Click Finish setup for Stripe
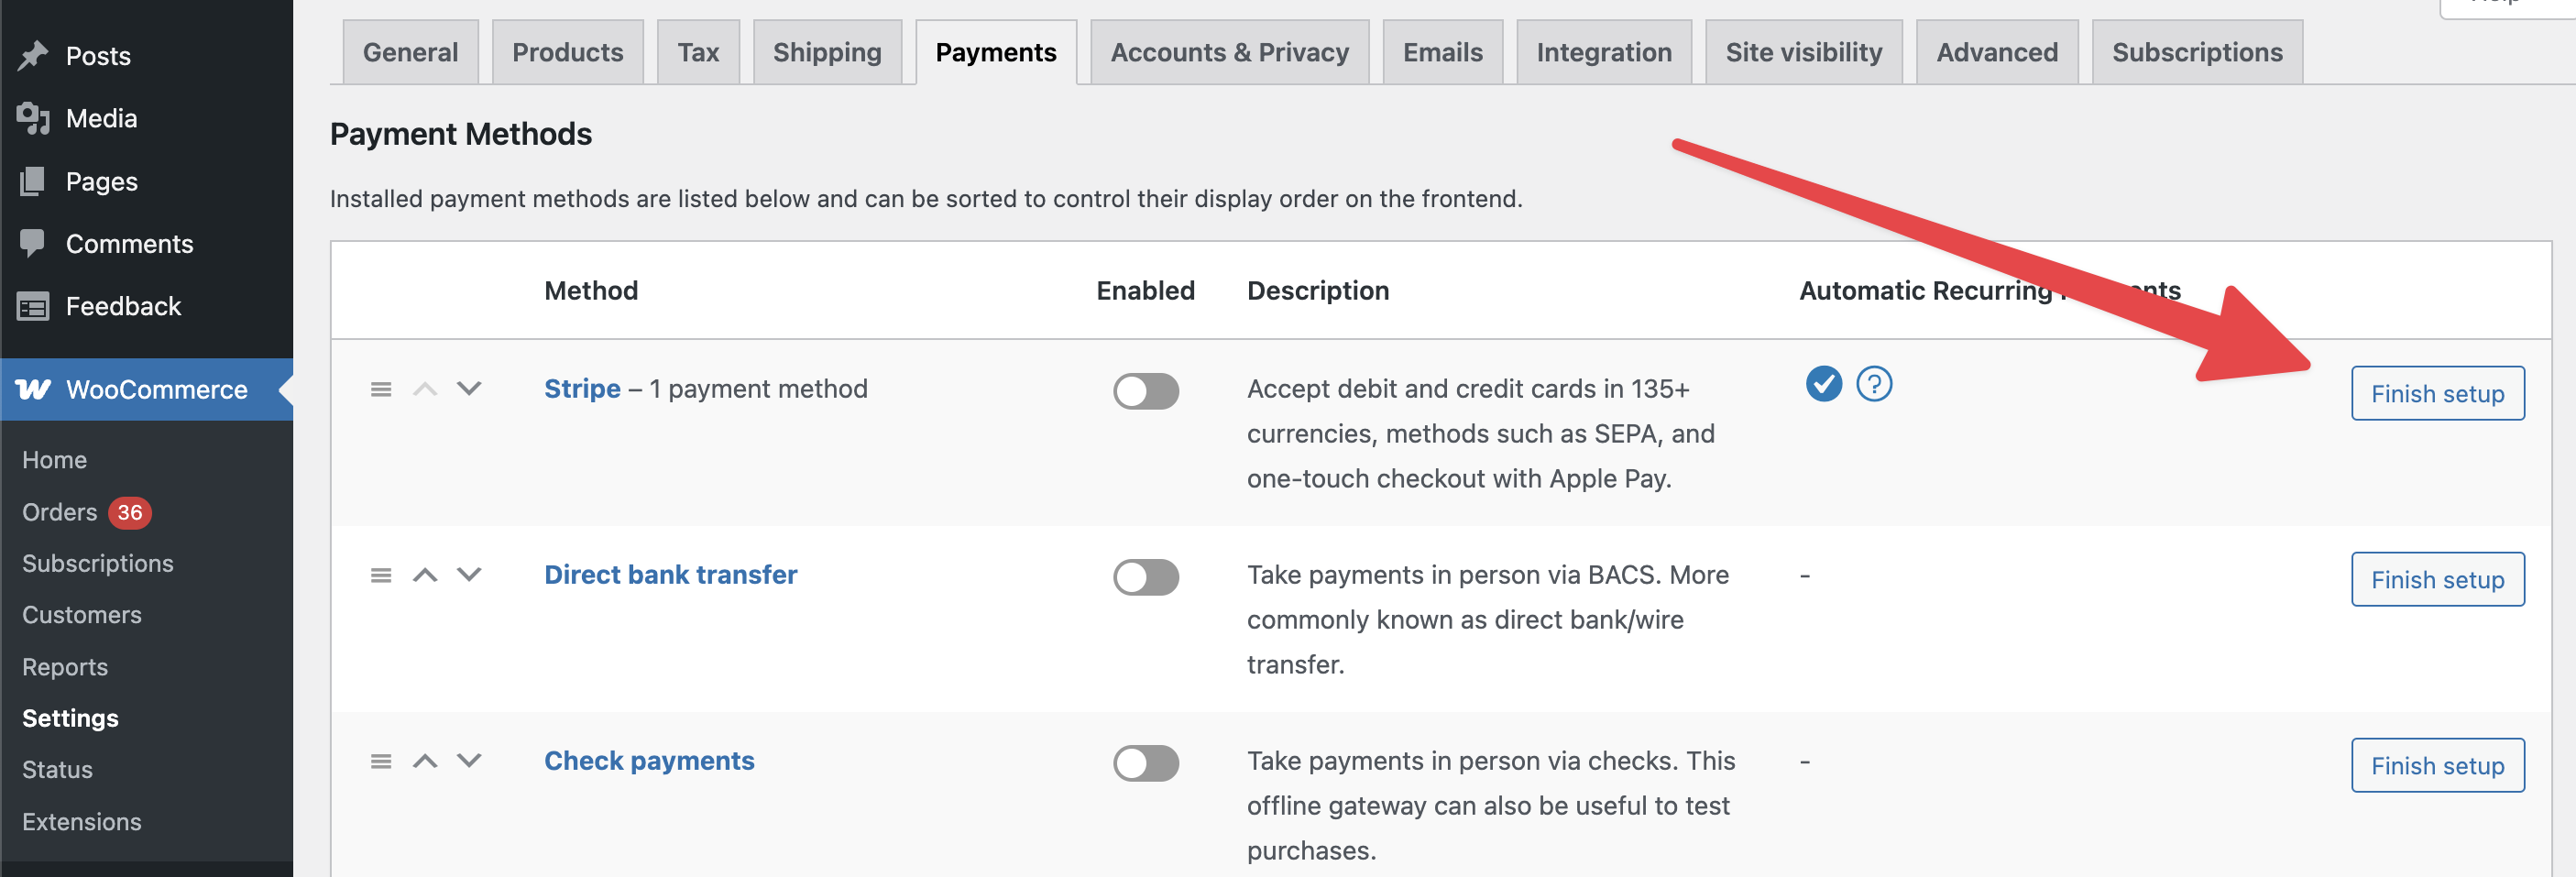 coord(2438,393)
